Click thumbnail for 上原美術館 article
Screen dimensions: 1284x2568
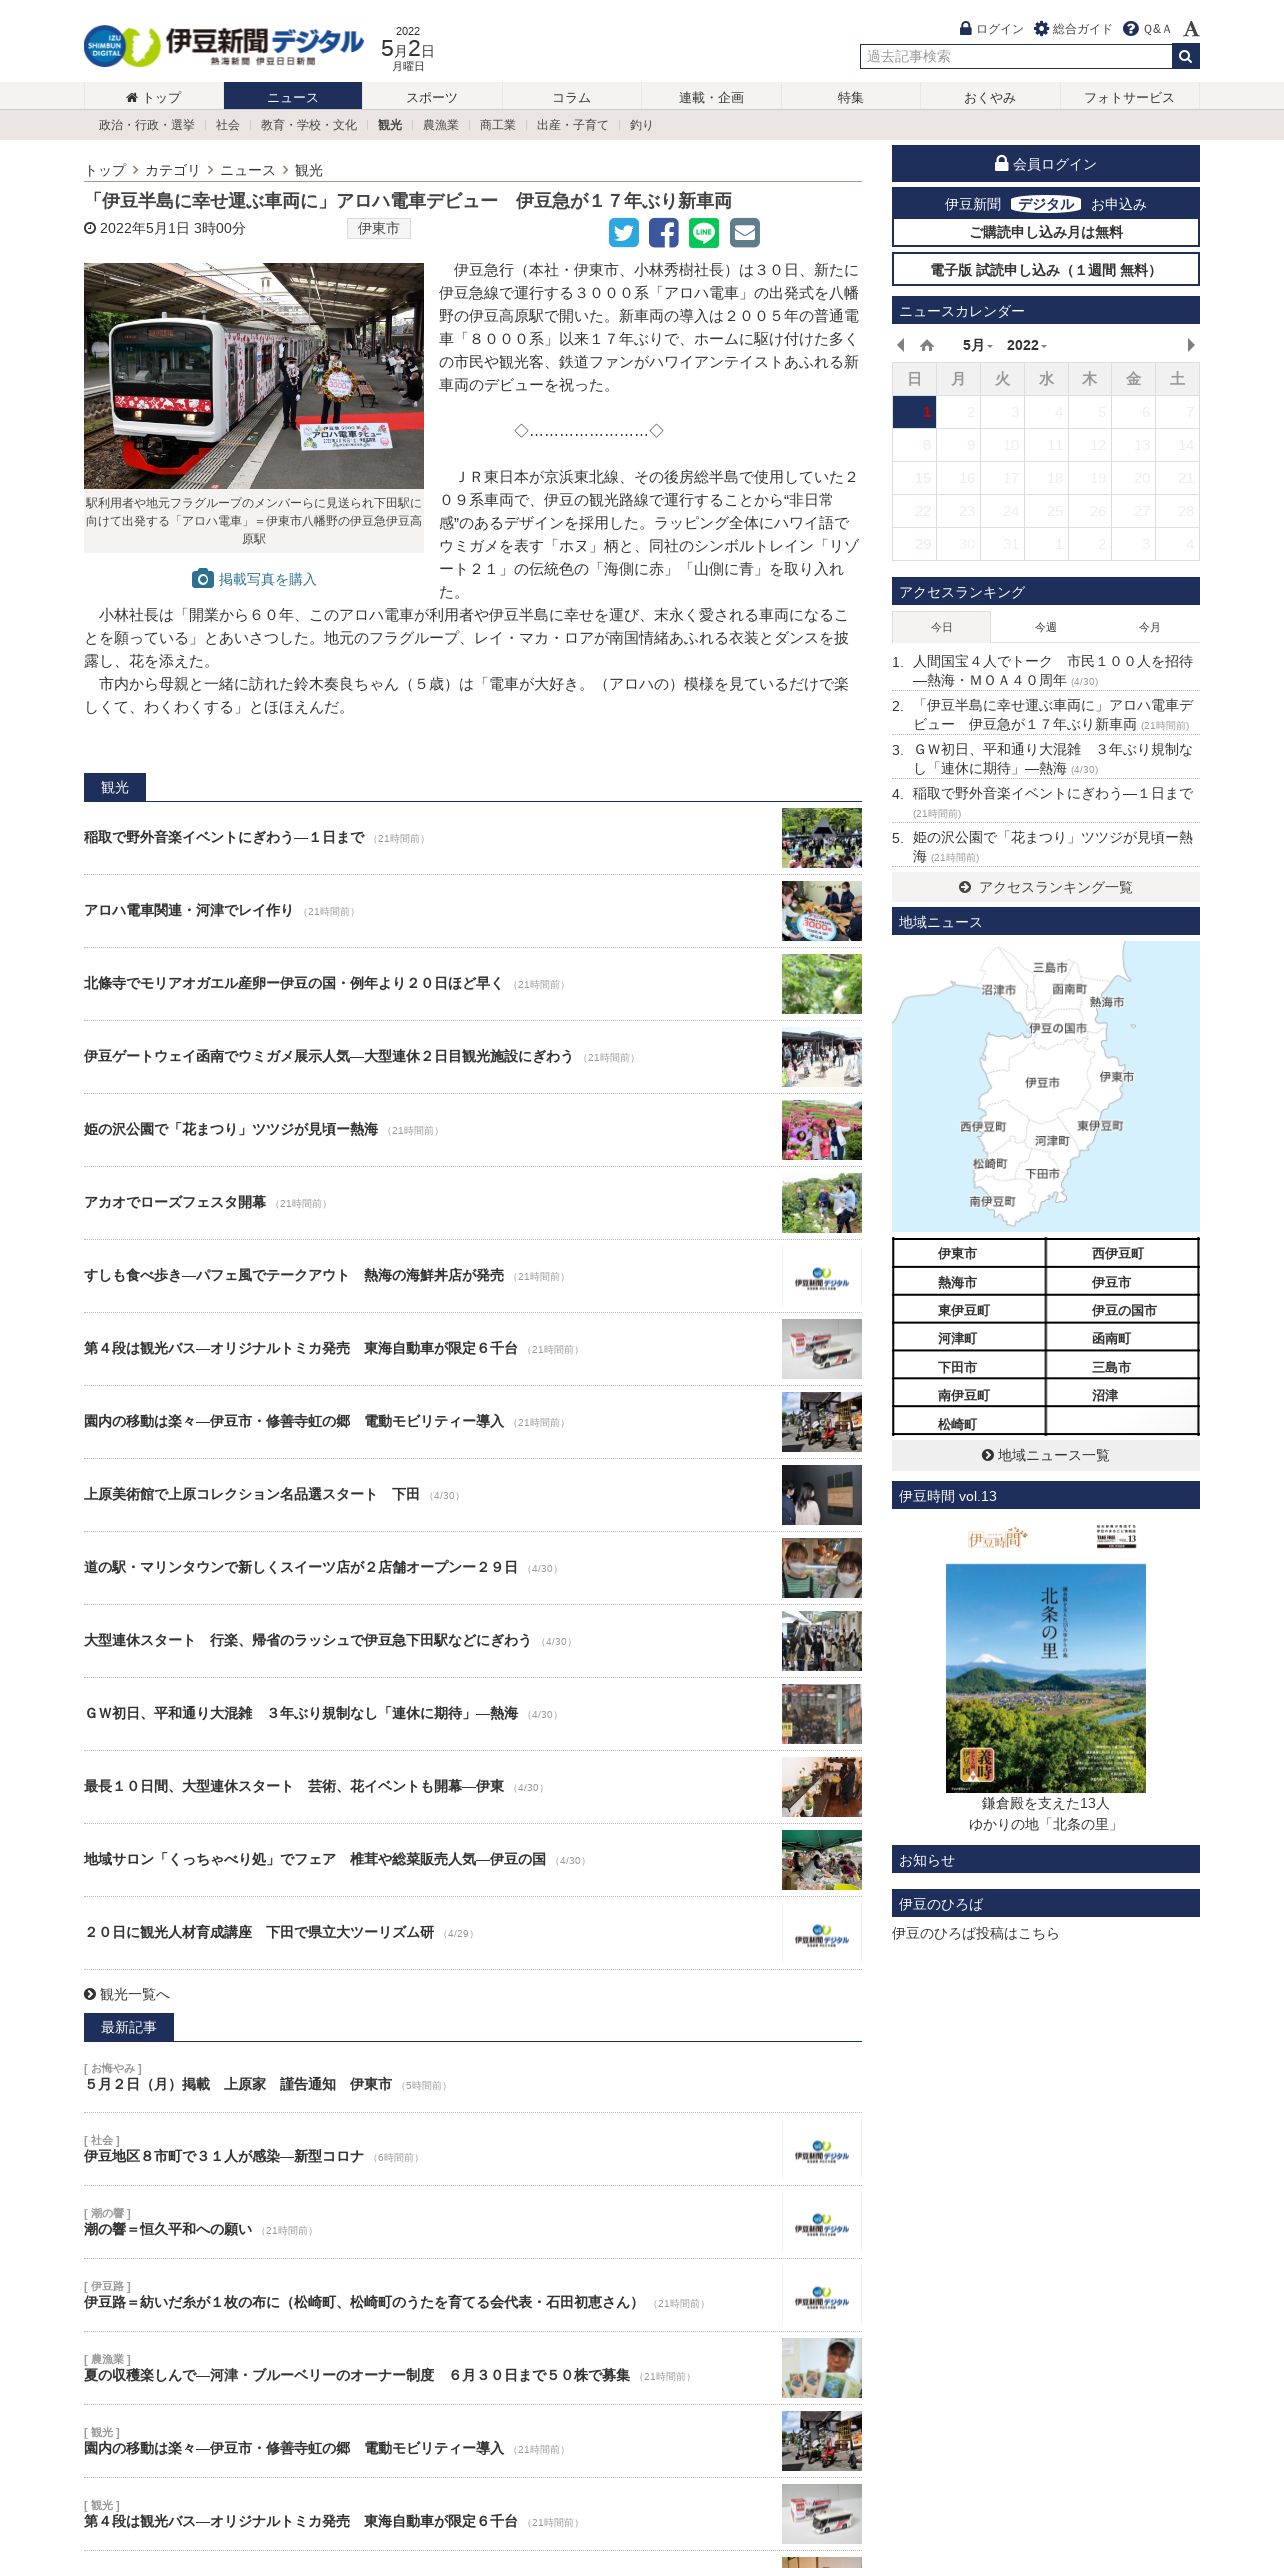[822, 1495]
